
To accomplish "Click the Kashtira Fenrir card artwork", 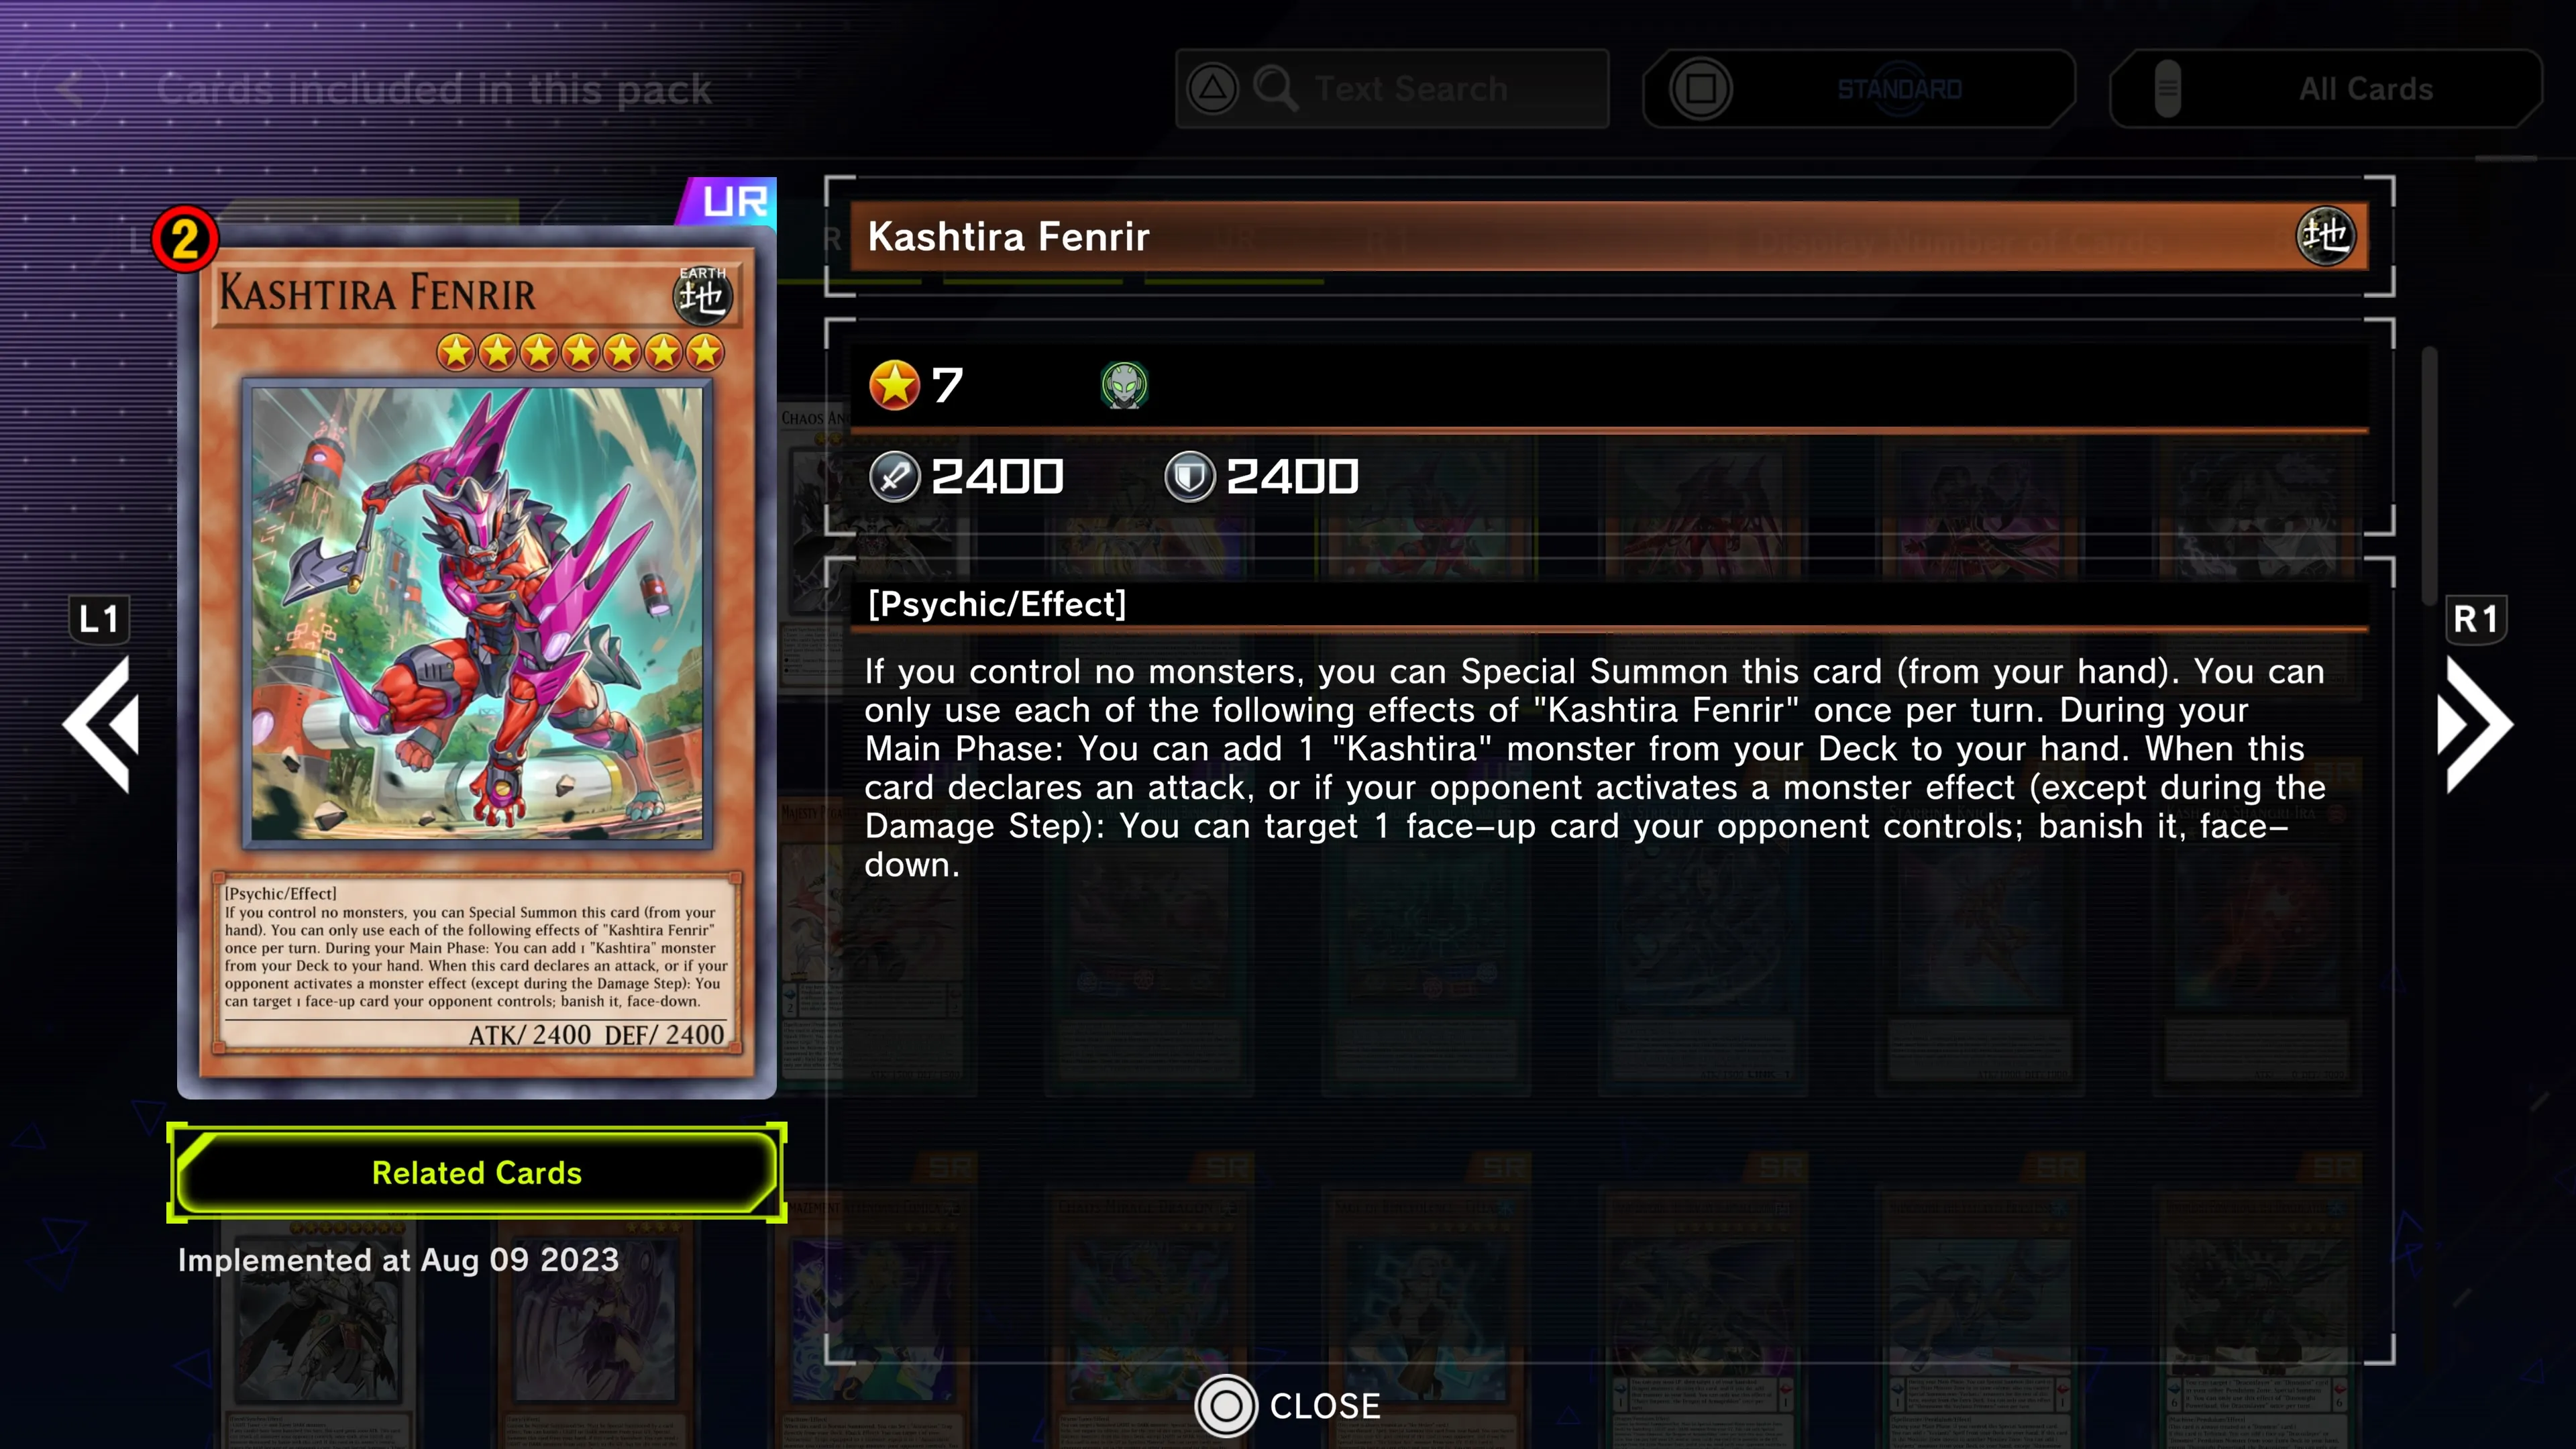I will (x=477, y=613).
